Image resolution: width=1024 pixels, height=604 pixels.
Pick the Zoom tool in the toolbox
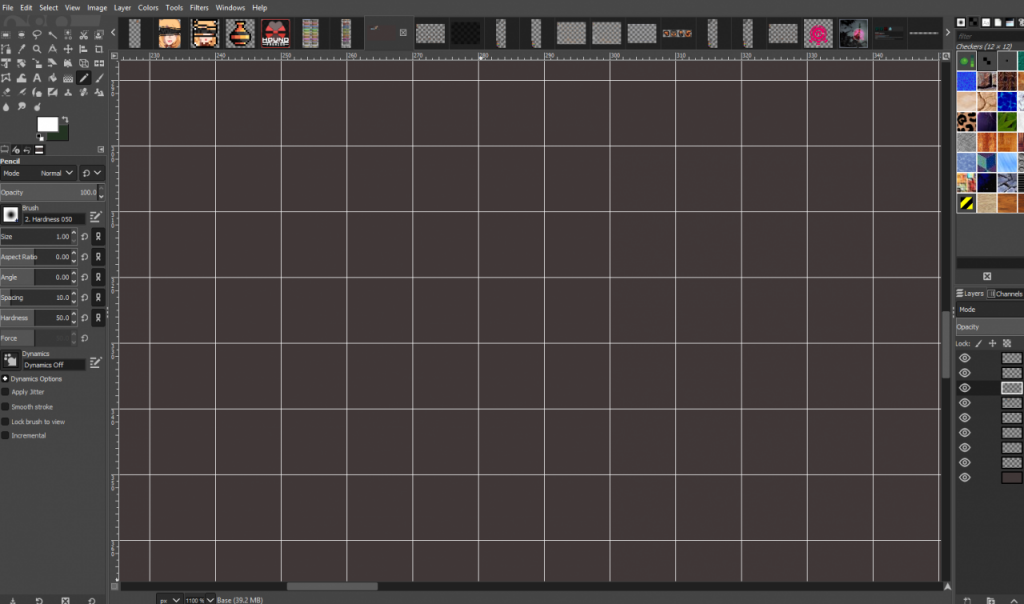(x=36, y=47)
